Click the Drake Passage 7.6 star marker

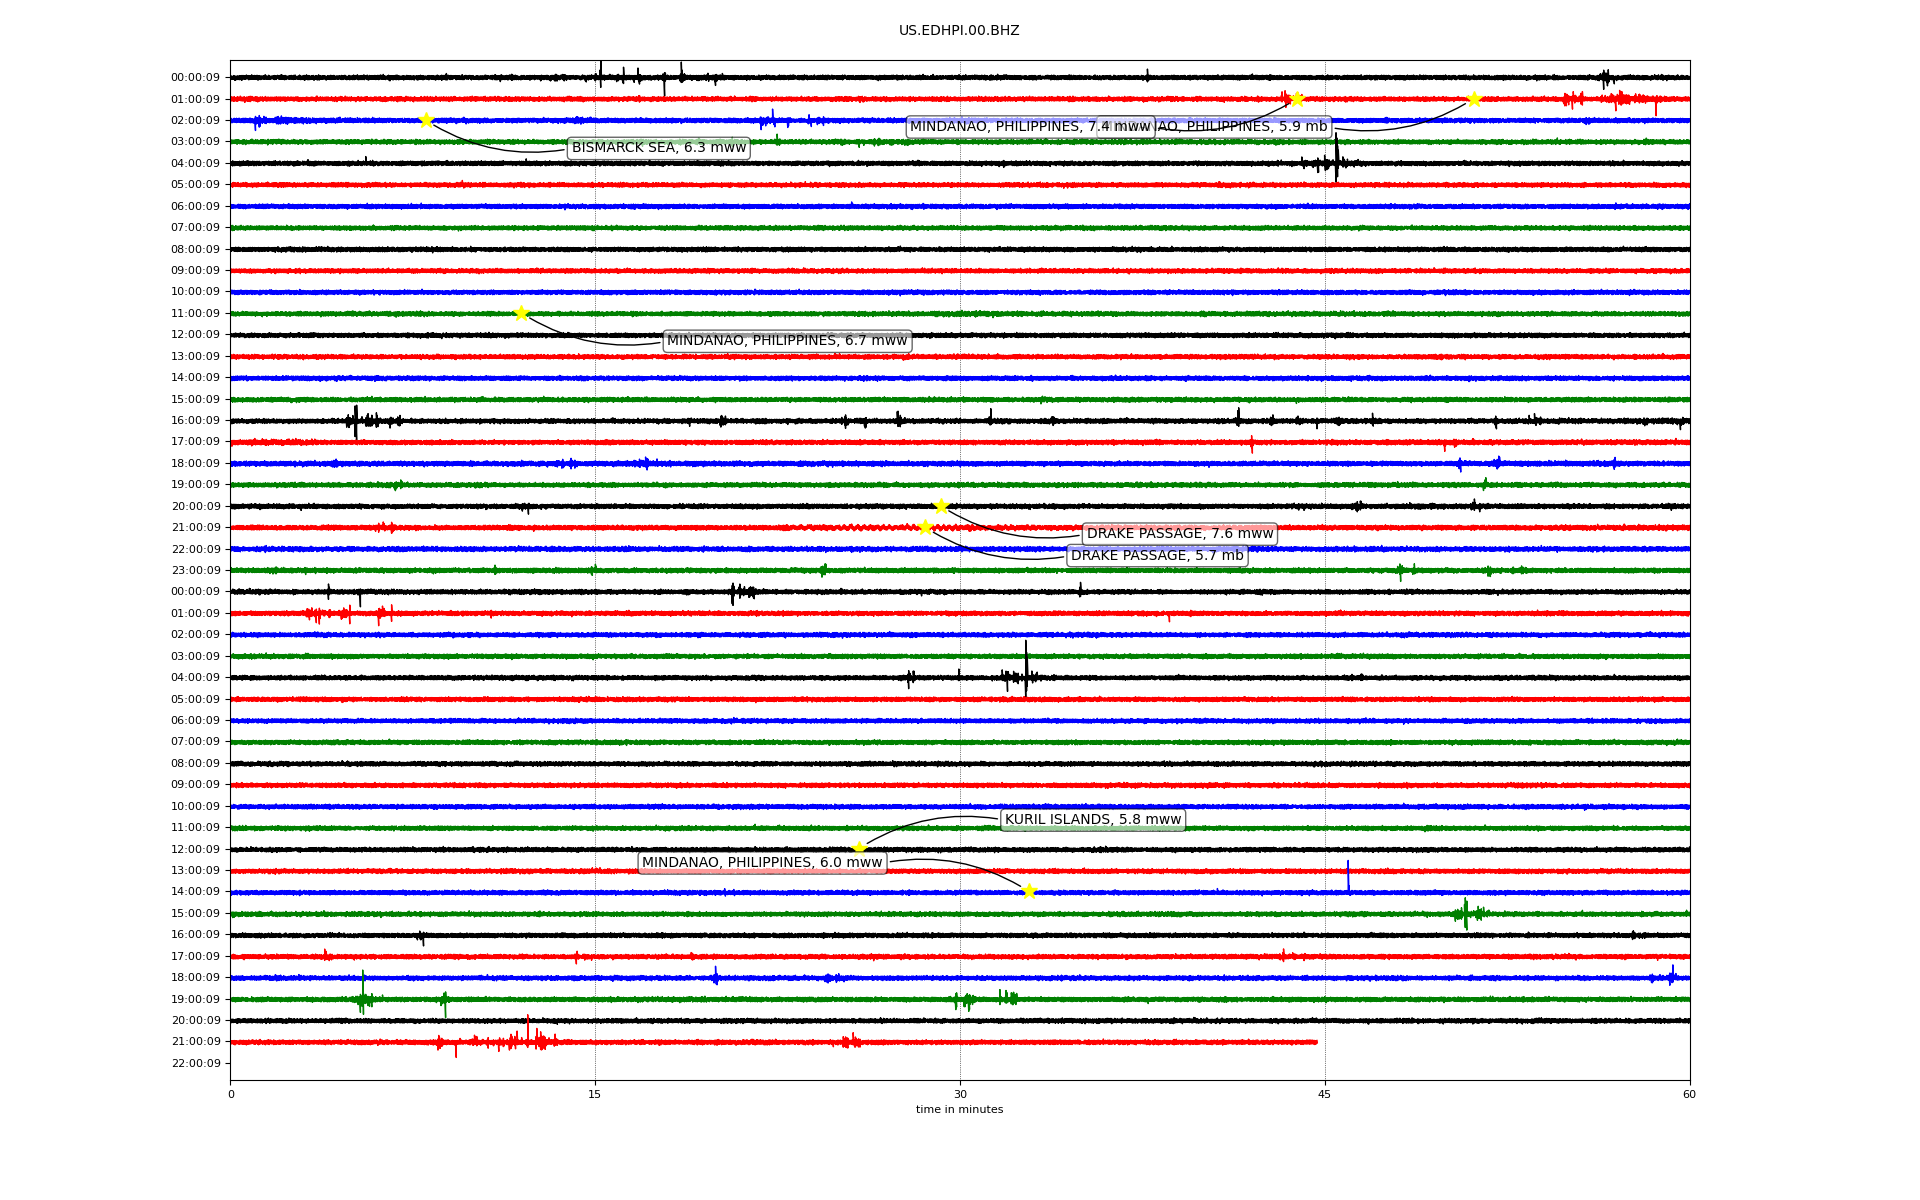[941, 506]
